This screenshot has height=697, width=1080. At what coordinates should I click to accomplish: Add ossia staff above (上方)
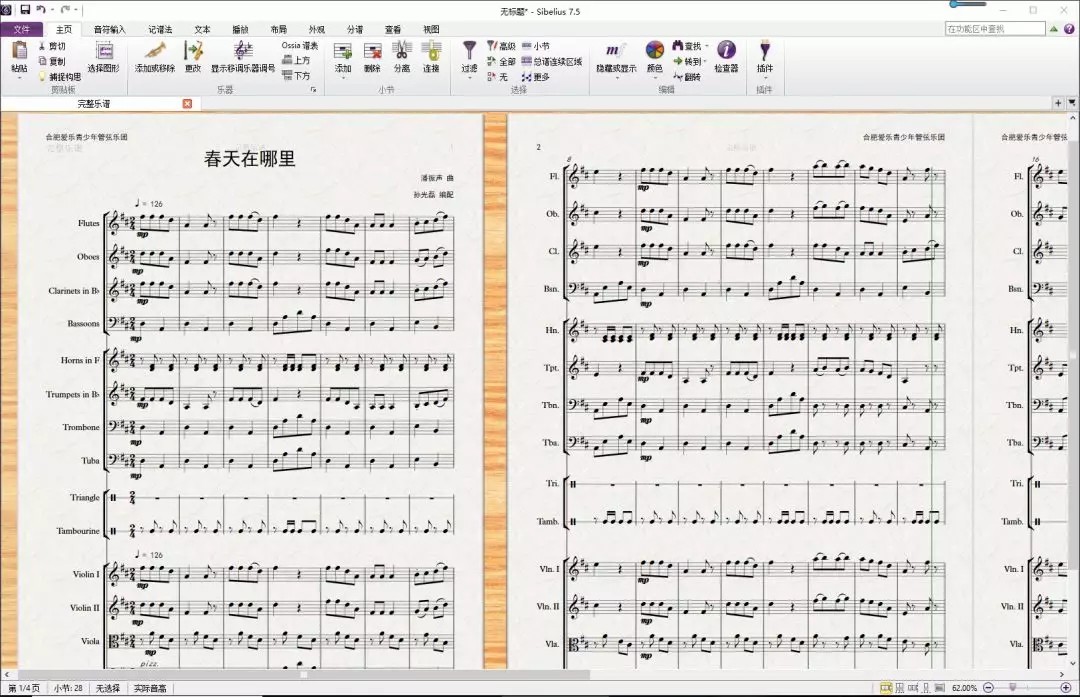pyautogui.click(x=297, y=61)
